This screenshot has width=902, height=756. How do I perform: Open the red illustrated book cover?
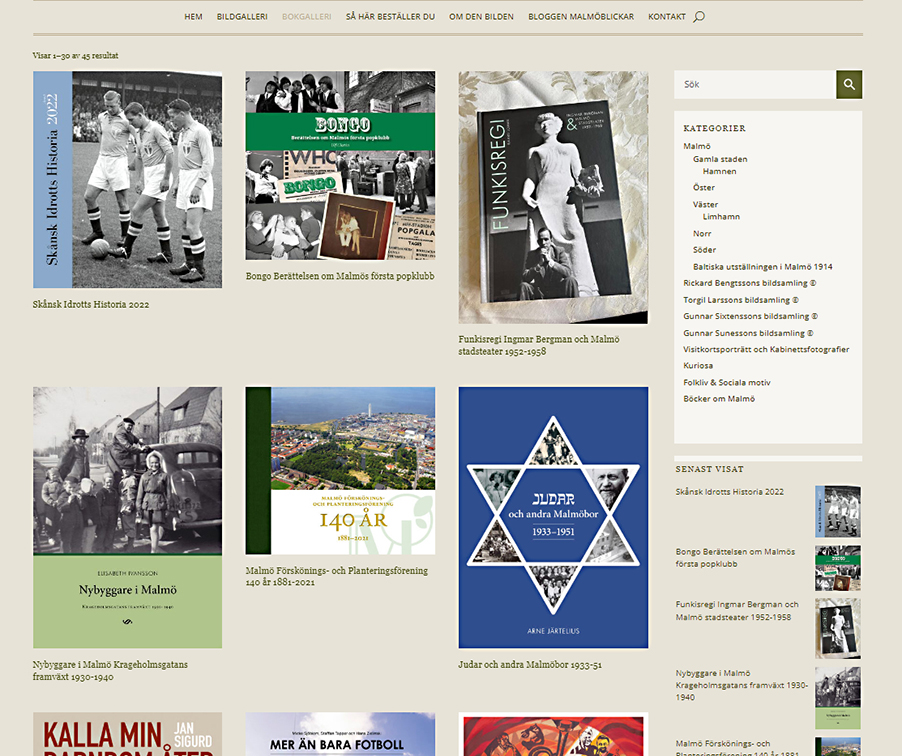(x=553, y=734)
